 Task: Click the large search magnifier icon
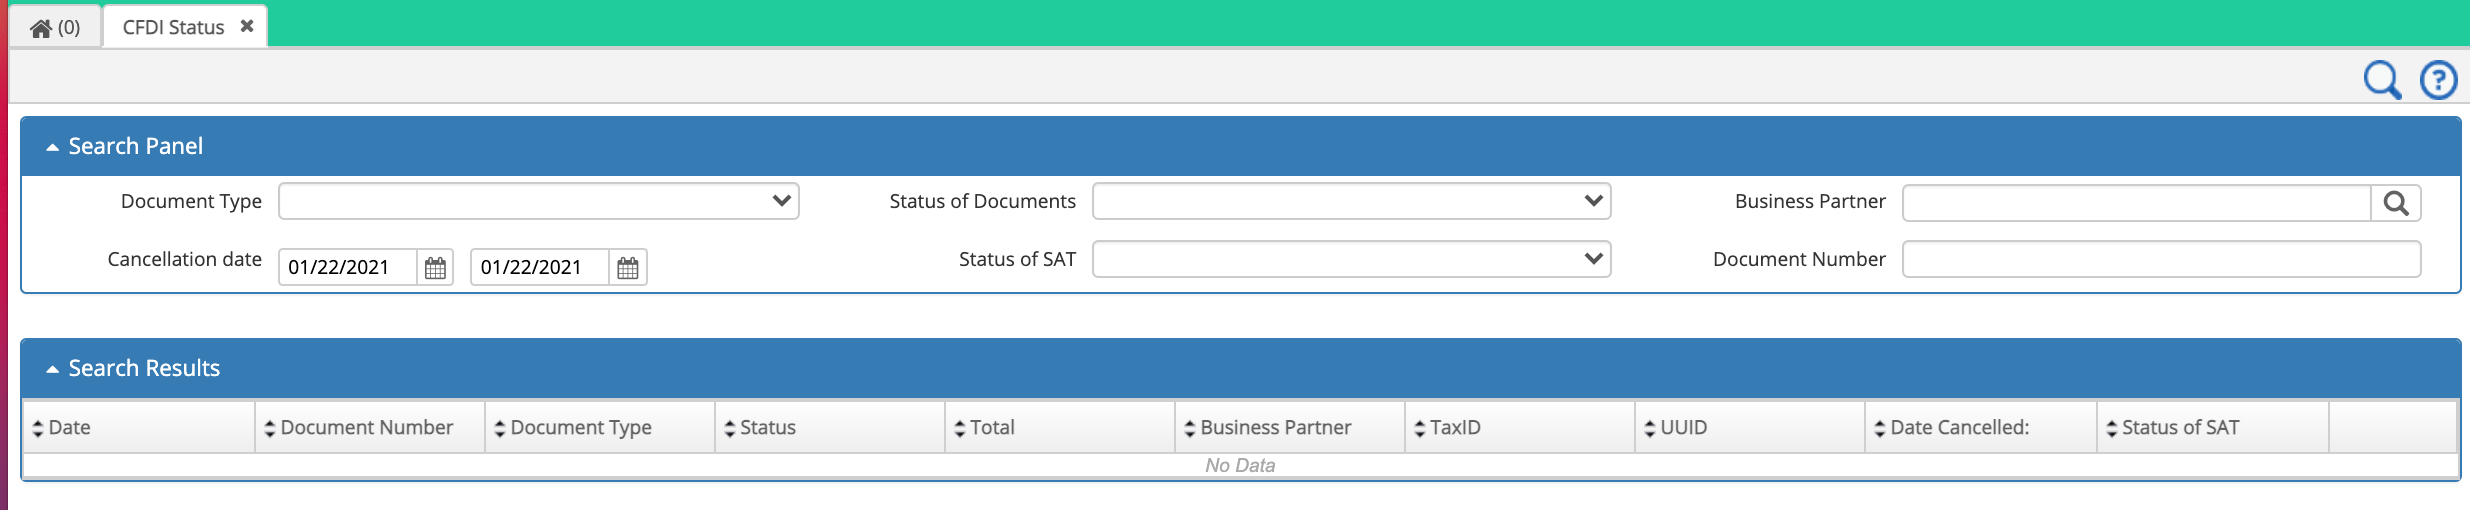pos(2382,80)
